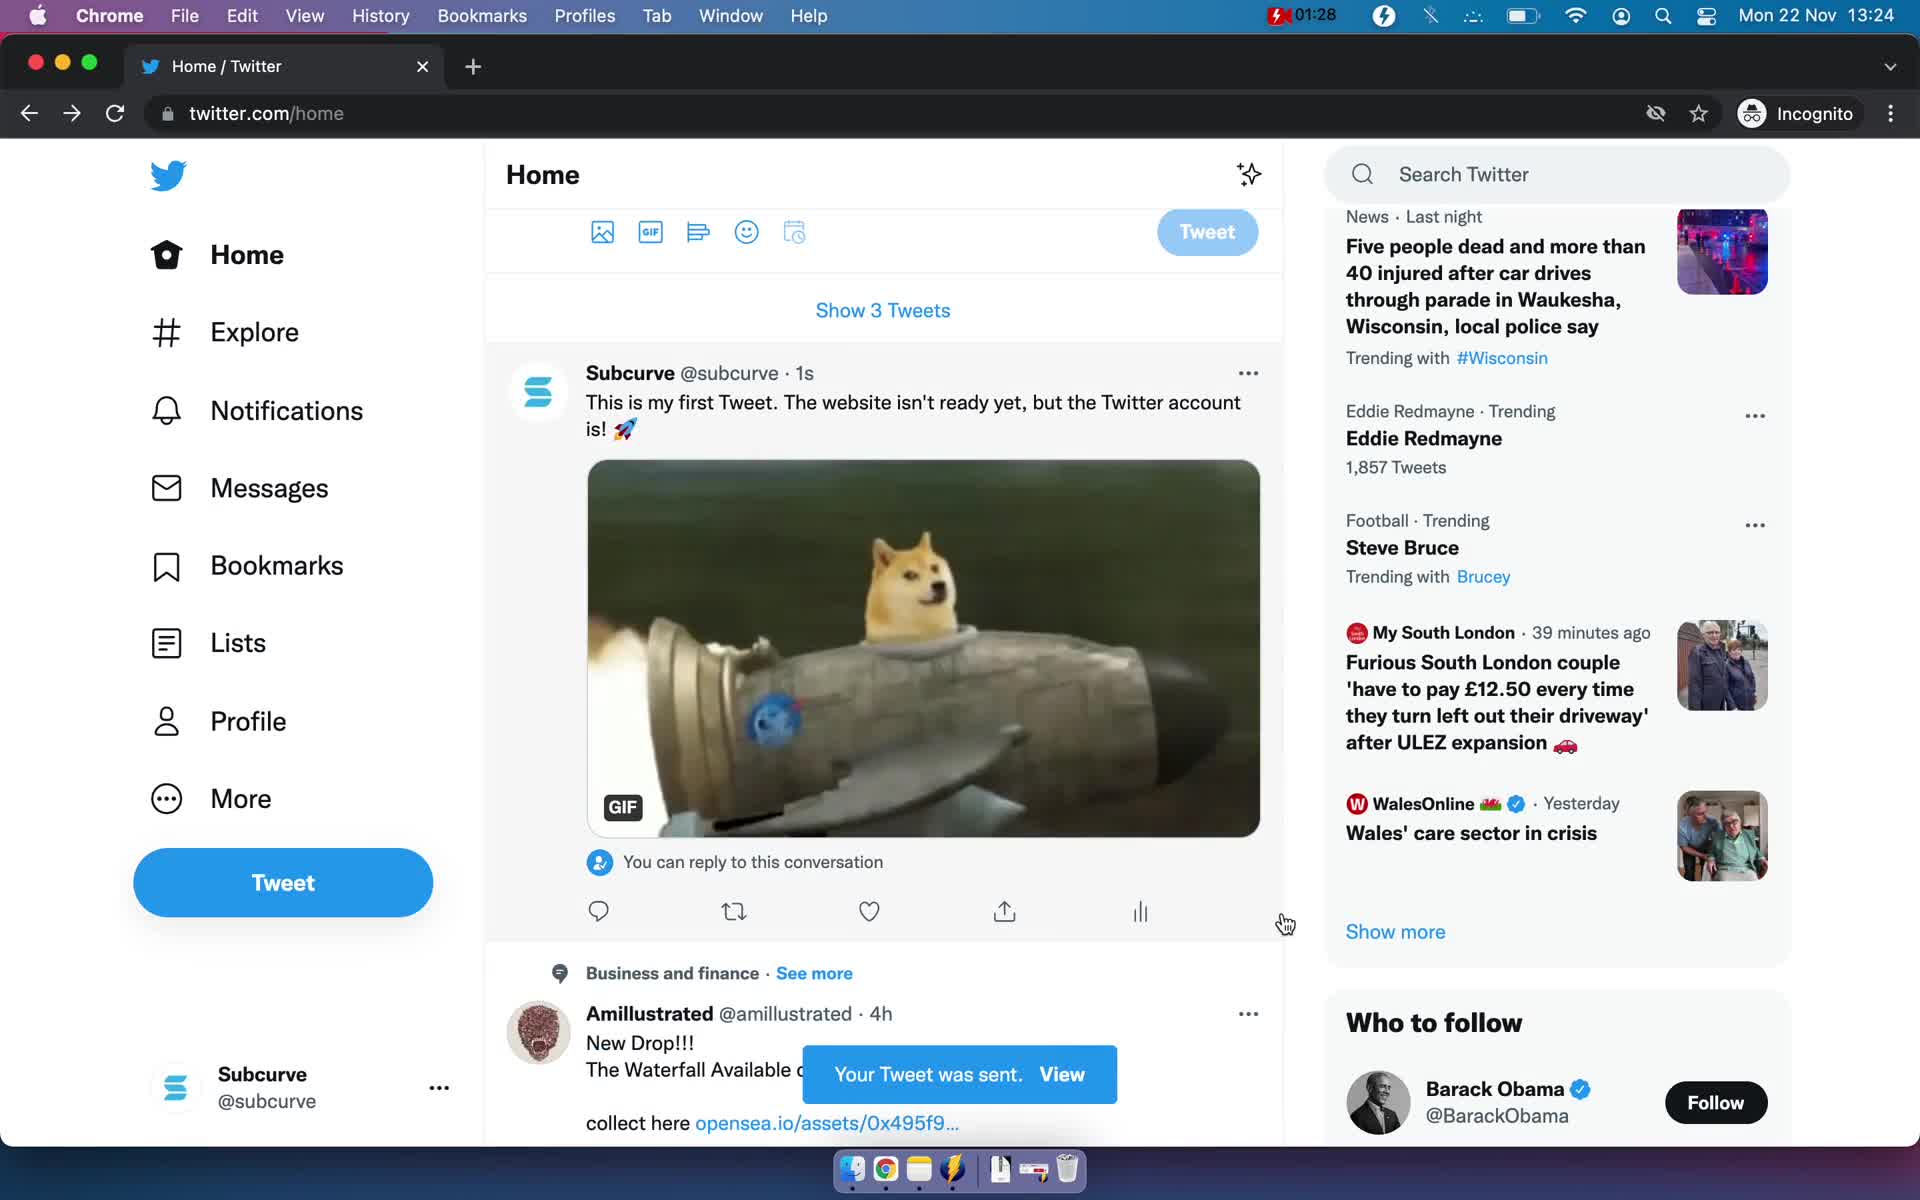Add a poll in the composer
The width and height of the screenshot is (1920, 1200).
point(698,232)
